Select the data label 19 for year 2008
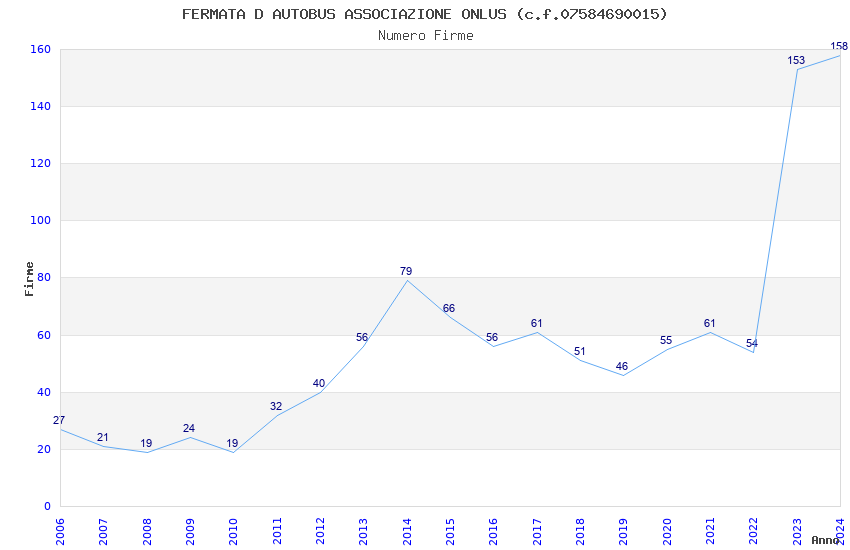Viewport: 850px width, 550px height. click(x=146, y=443)
